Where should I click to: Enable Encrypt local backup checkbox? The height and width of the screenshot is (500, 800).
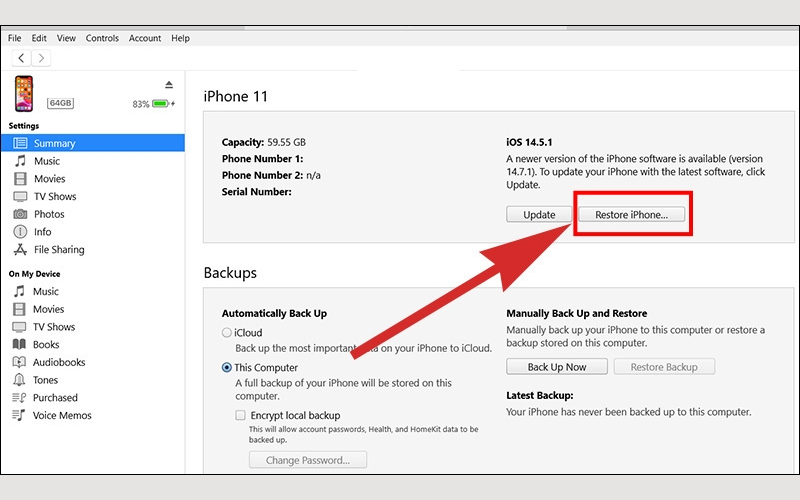tap(240, 415)
